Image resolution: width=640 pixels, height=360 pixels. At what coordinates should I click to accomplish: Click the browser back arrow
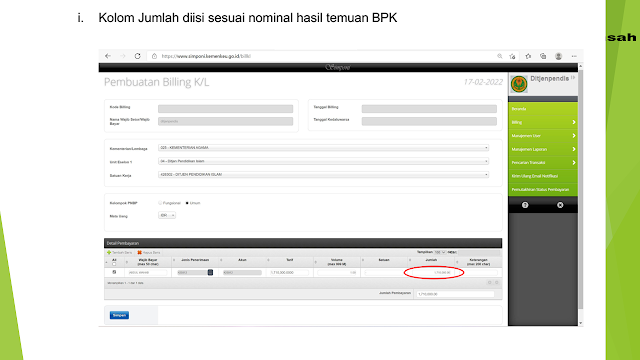pyautogui.click(x=108, y=56)
